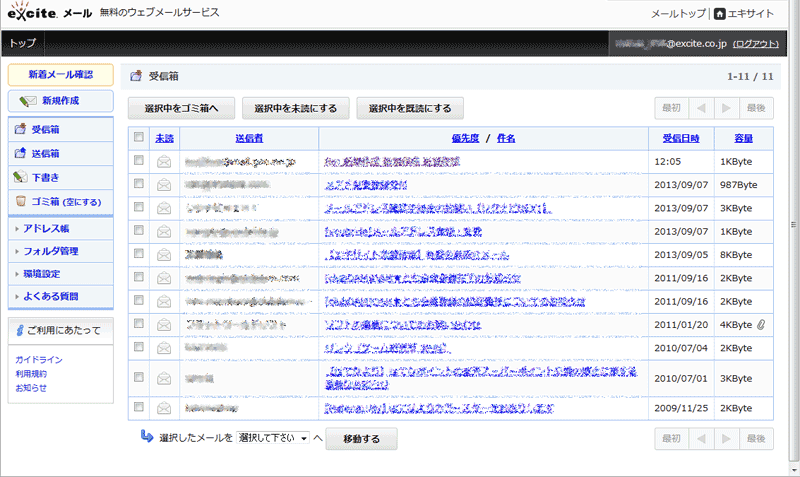Click envelope icon in 8KByte row
800x477 pixels.
(164, 255)
